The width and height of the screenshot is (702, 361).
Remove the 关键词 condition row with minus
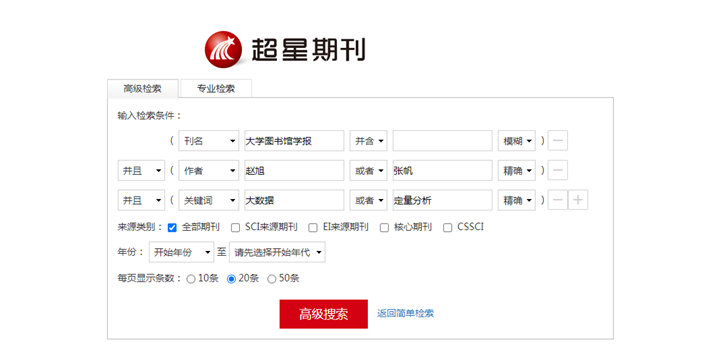(557, 200)
